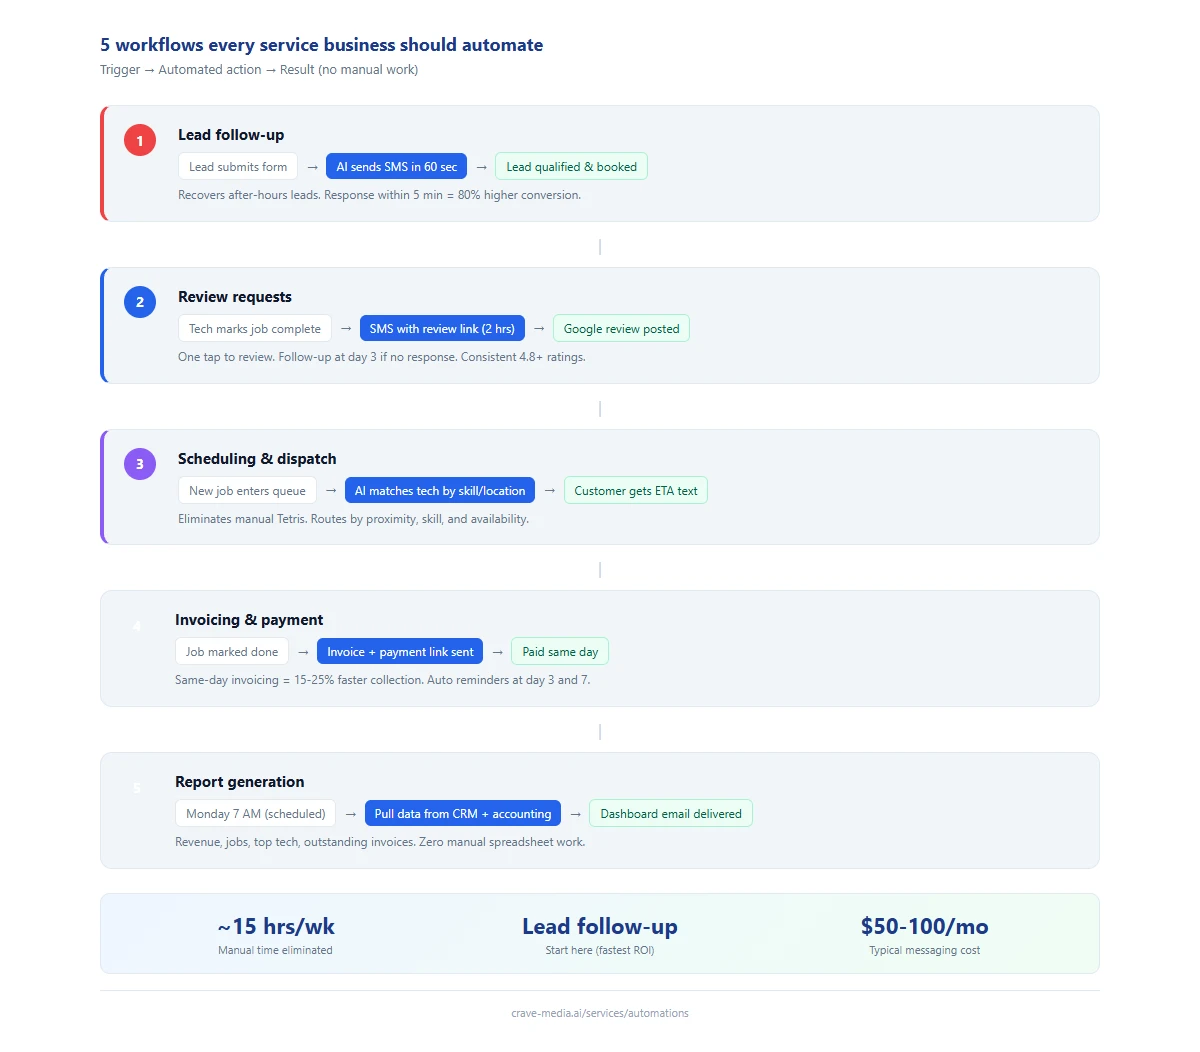Click 'Manual time eliminated' caption
The height and width of the screenshot is (1052, 1200).
tap(276, 950)
